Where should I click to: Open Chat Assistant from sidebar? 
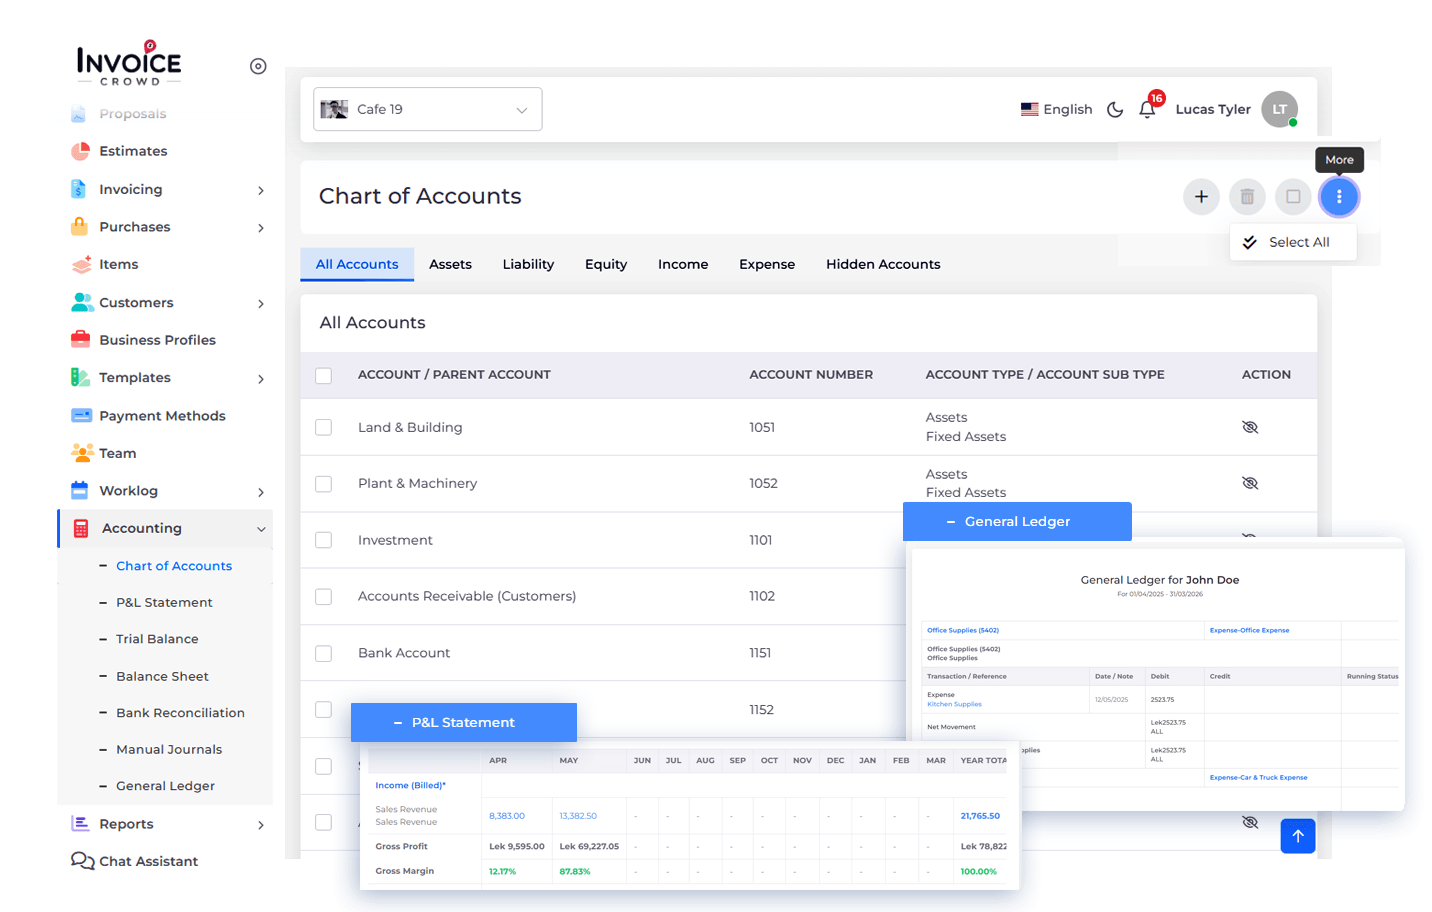click(148, 861)
